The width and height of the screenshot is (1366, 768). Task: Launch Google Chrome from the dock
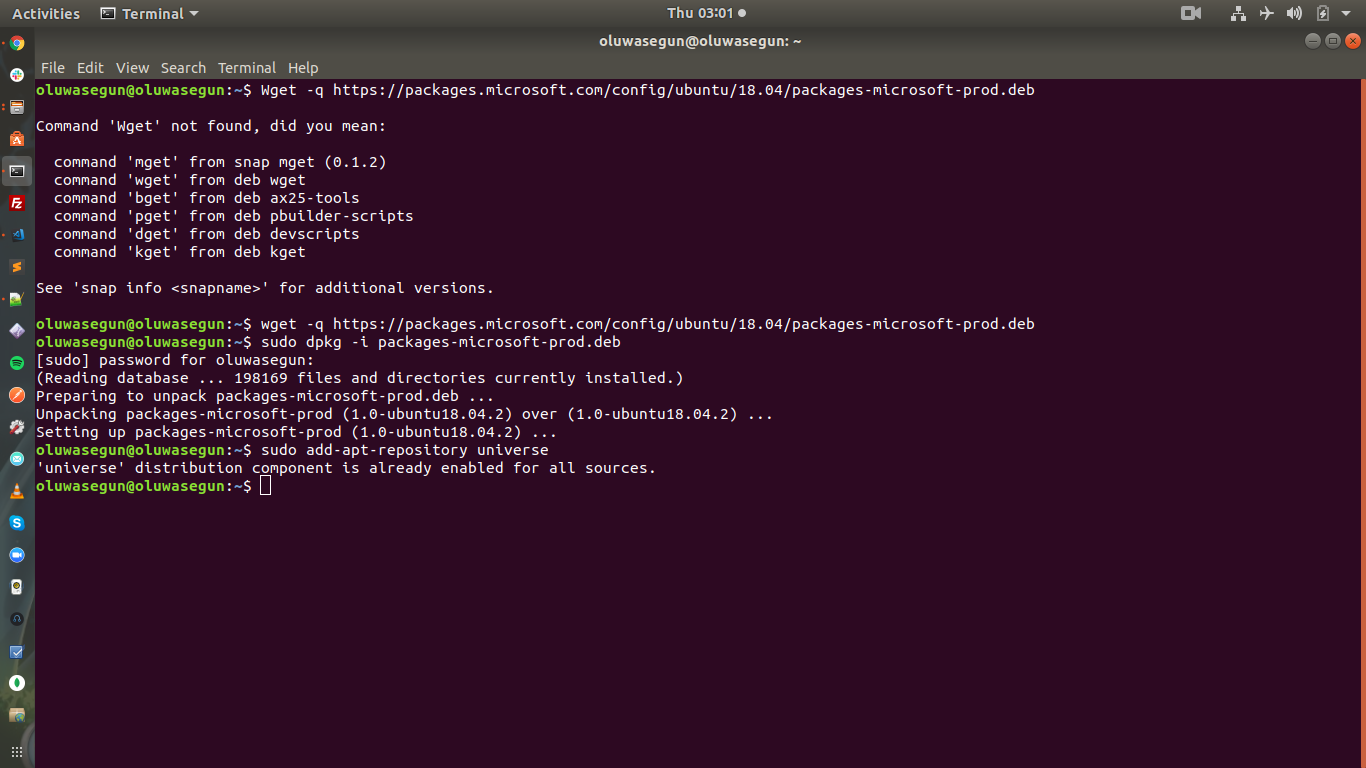16,43
